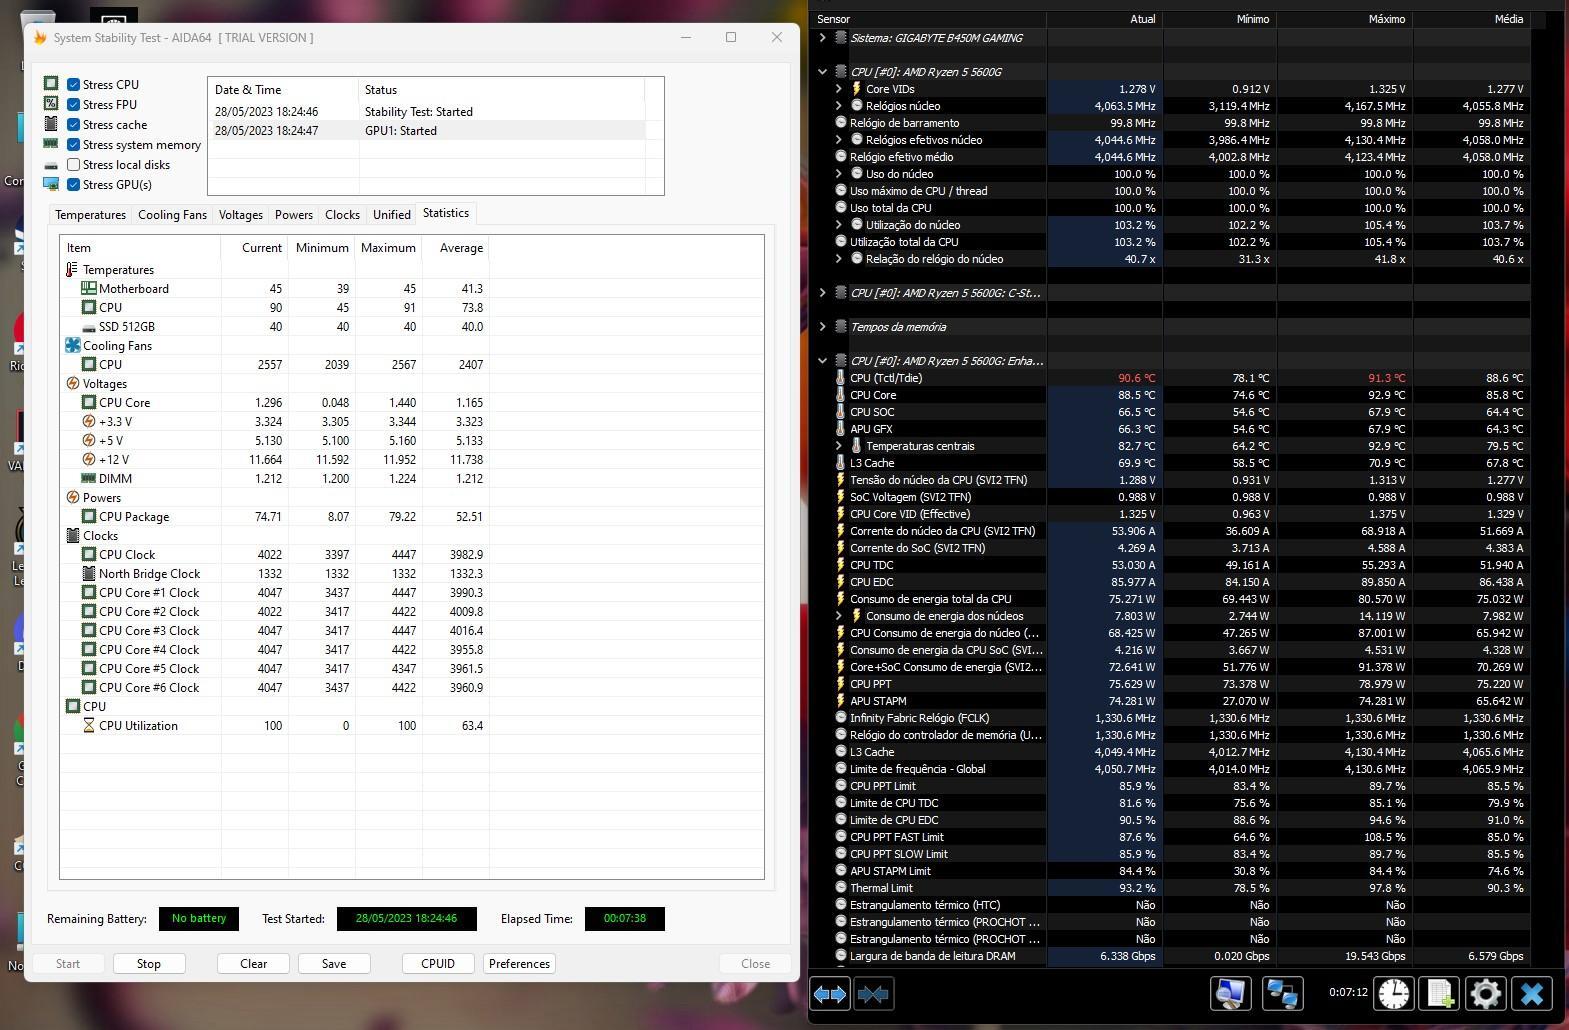Screen dimensions: 1569x1030
Task: Select log entry 'Stability Test: Started'
Action: (x=426, y=112)
